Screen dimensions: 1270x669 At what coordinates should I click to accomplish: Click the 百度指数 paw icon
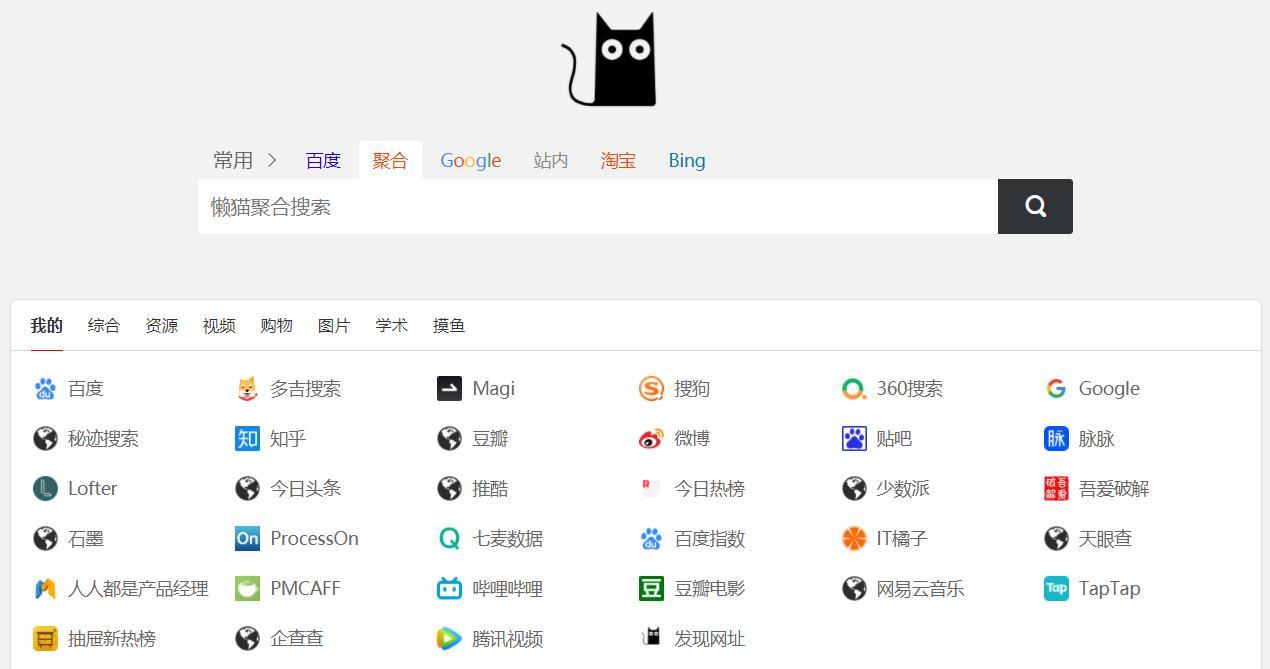click(651, 538)
